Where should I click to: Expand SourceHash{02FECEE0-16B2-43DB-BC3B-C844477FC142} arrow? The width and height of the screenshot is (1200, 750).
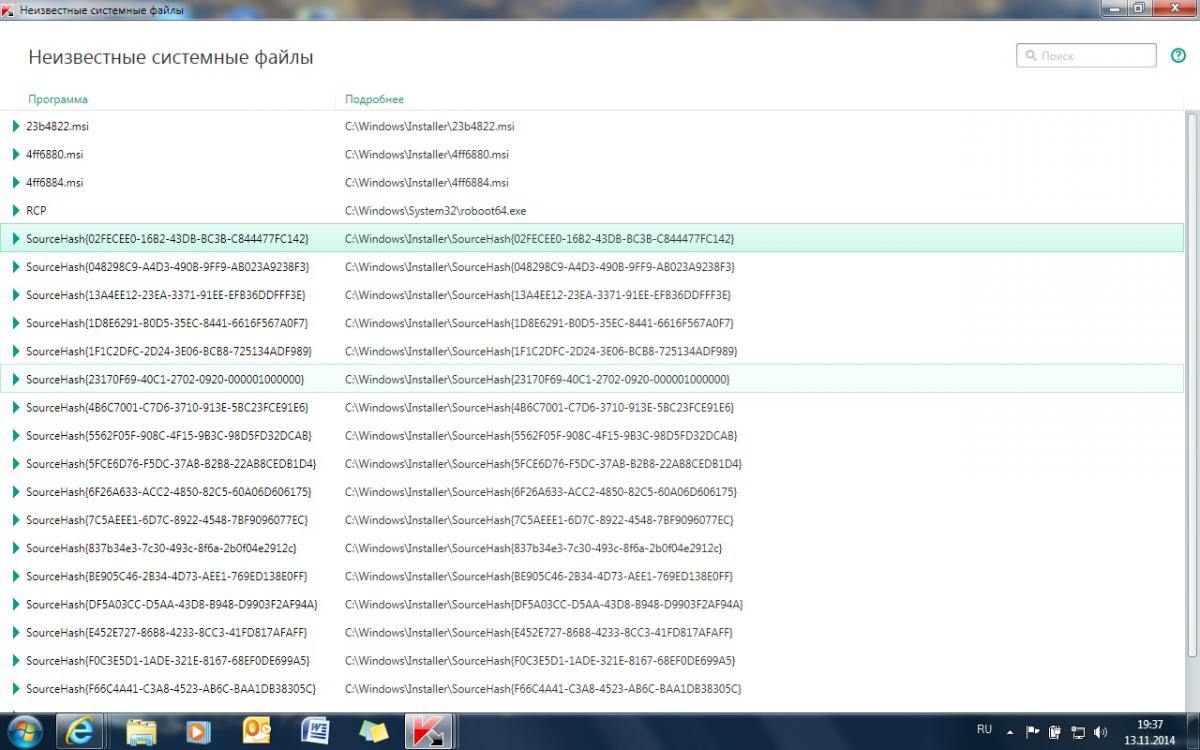[x=16, y=239]
